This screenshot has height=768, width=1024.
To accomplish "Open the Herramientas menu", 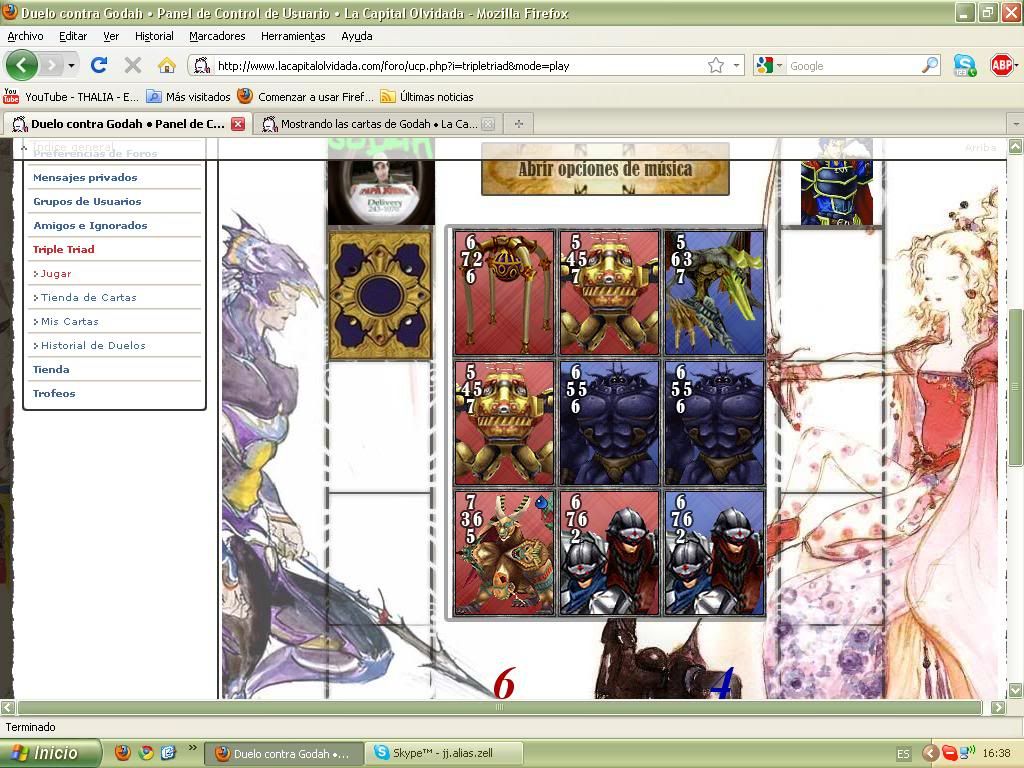I will [293, 37].
